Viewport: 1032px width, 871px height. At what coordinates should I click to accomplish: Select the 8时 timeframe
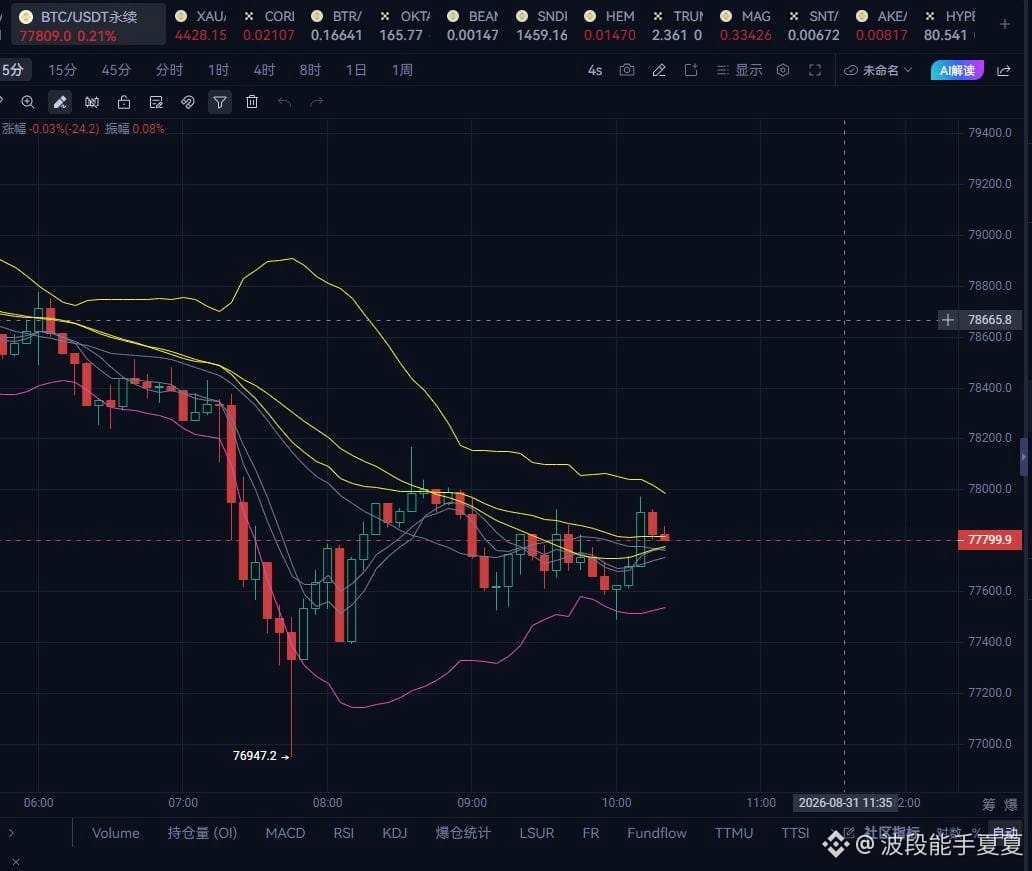pos(310,70)
